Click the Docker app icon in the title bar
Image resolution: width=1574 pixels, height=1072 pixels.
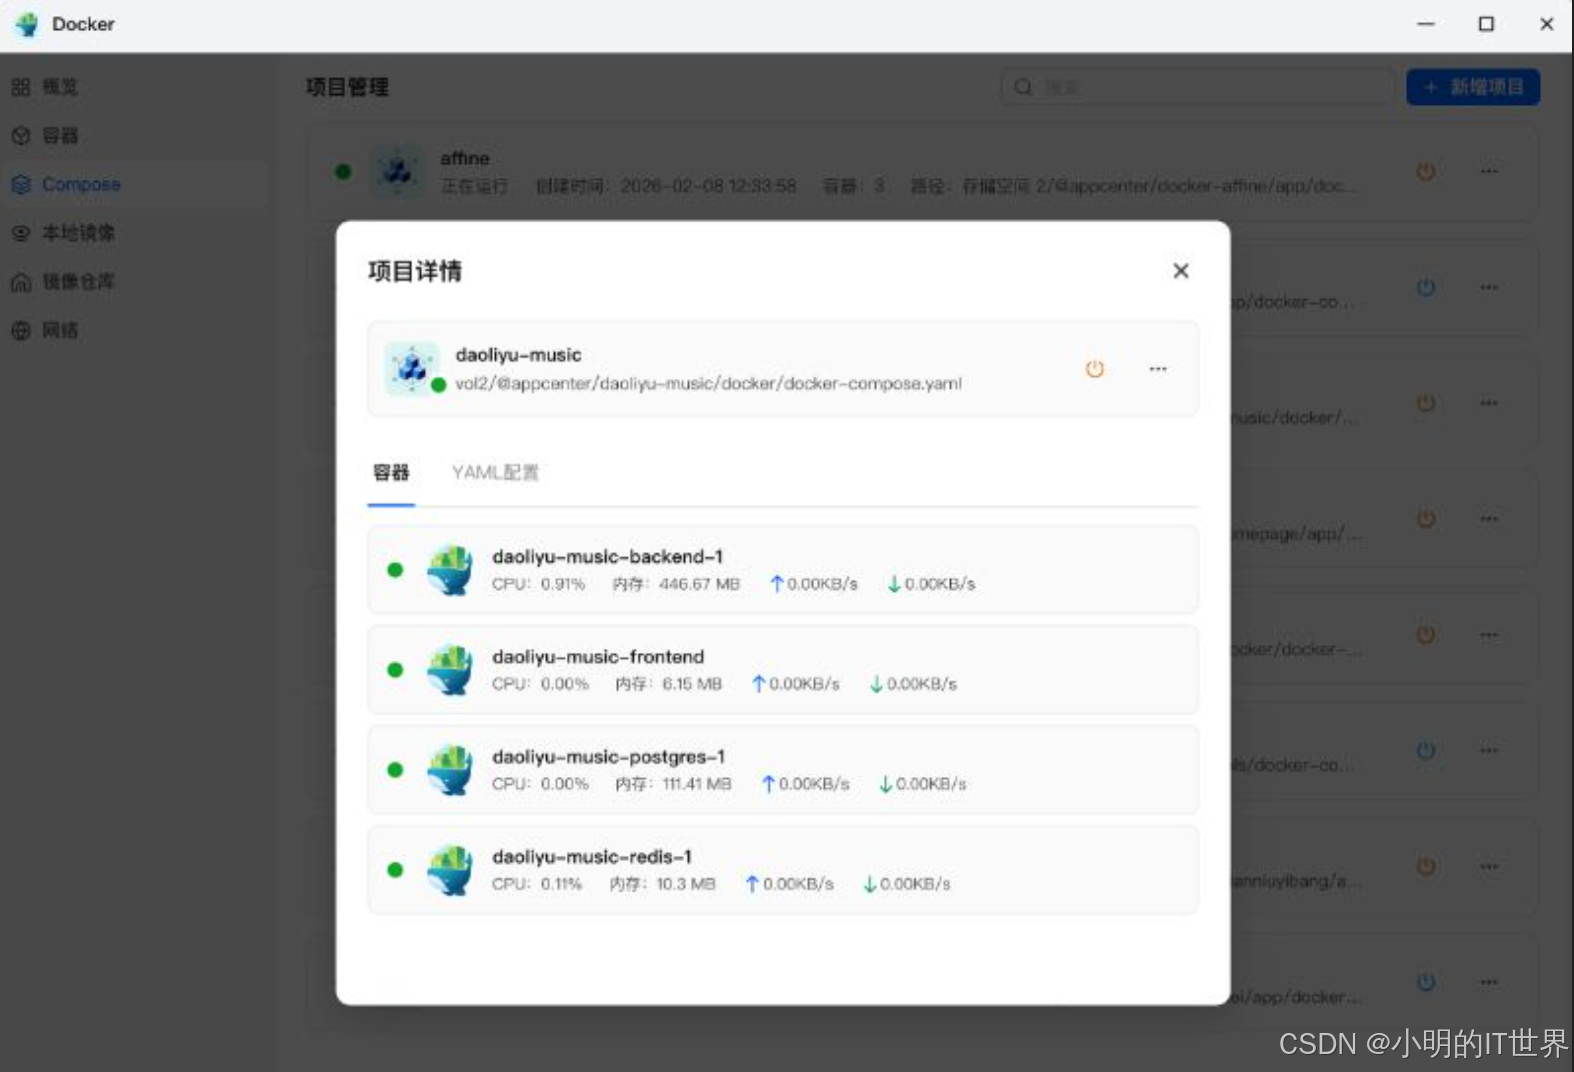pyautogui.click(x=27, y=24)
